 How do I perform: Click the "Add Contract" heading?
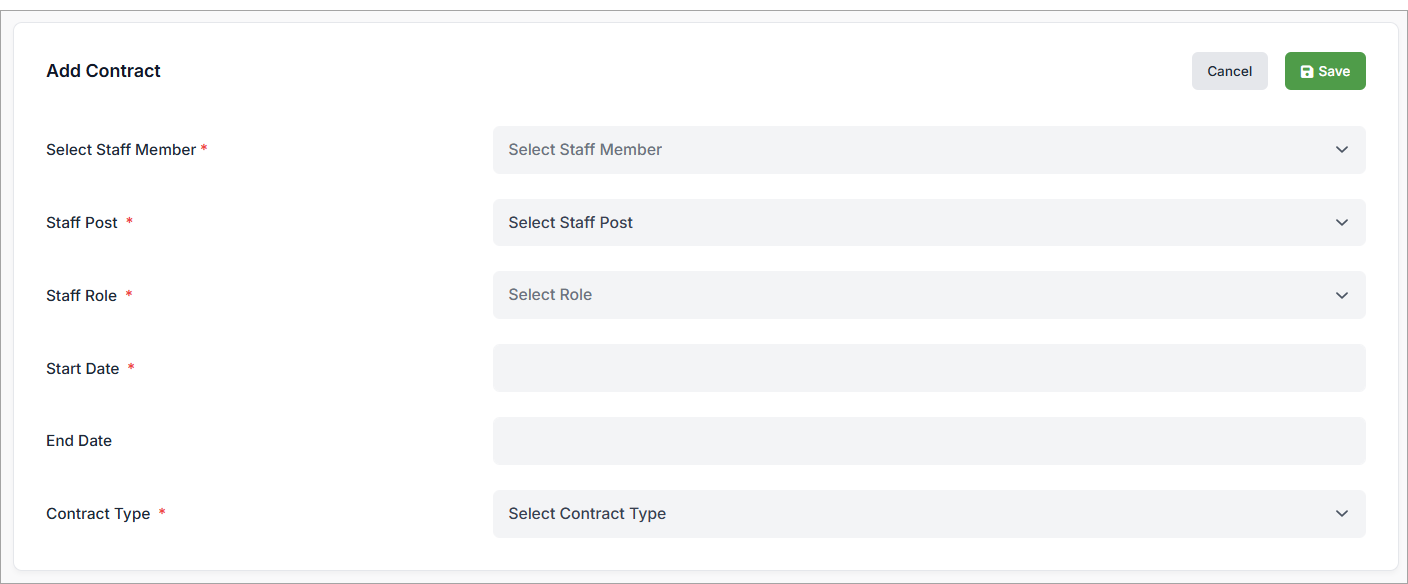pos(103,71)
